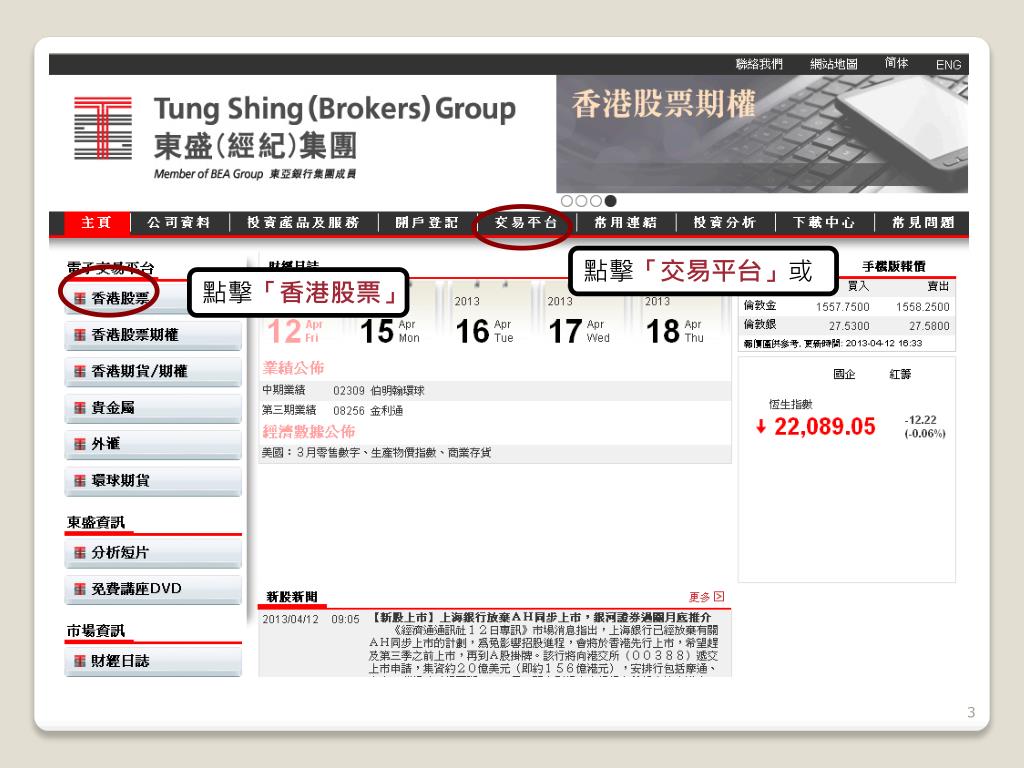Click 香港期貨/期權 sidebar button
Image resolution: width=1024 pixels, height=768 pixels.
click(x=153, y=372)
